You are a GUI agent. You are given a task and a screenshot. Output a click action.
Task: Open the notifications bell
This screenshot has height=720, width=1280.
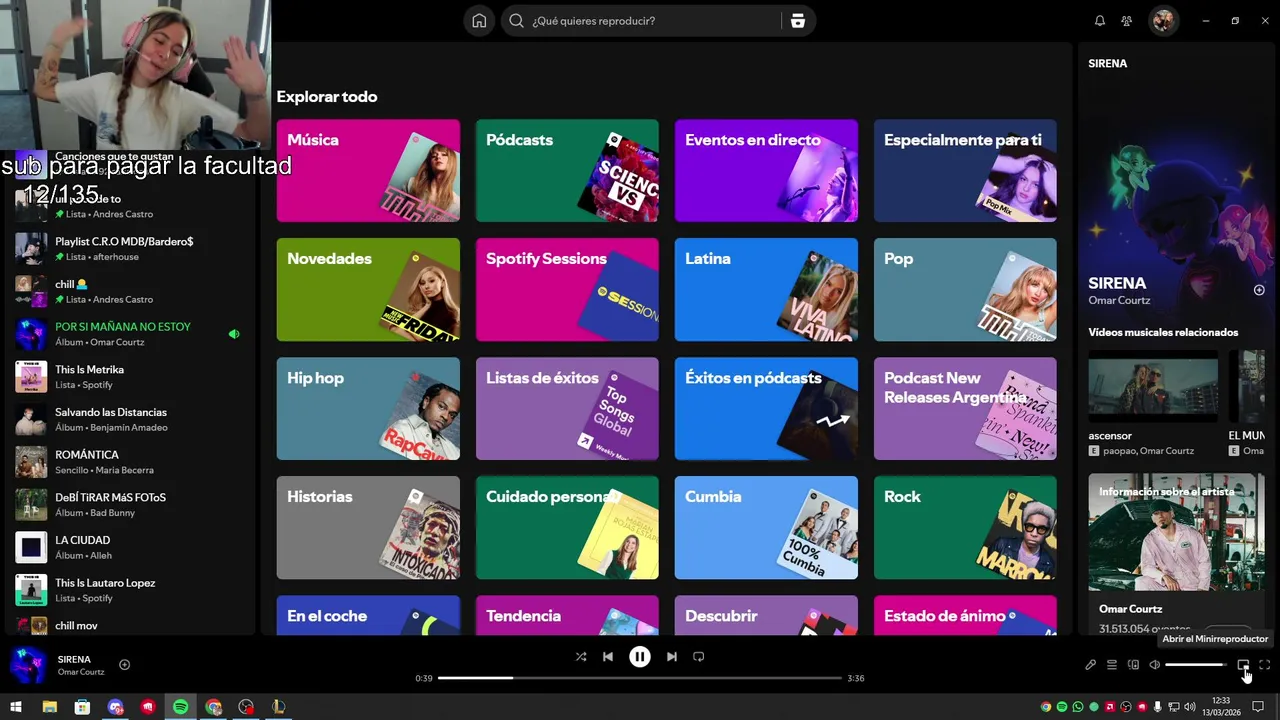pyautogui.click(x=1100, y=21)
